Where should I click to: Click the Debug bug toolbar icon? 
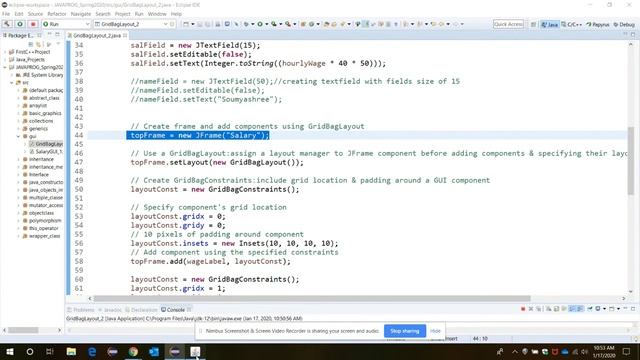click(246, 24)
